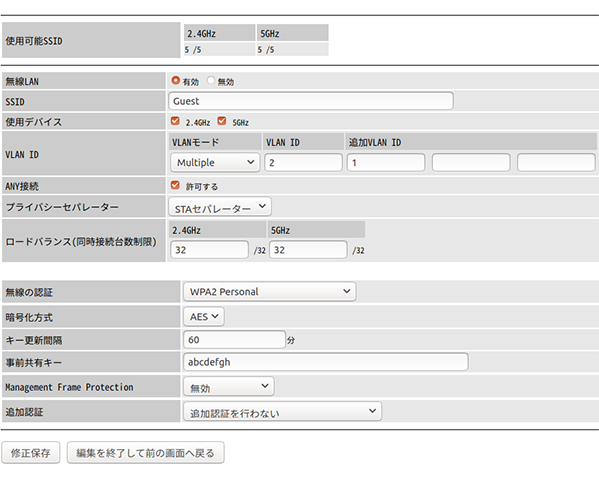
Task: Open the Management Frame Protection dropdown
Action: tap(229, 387)
